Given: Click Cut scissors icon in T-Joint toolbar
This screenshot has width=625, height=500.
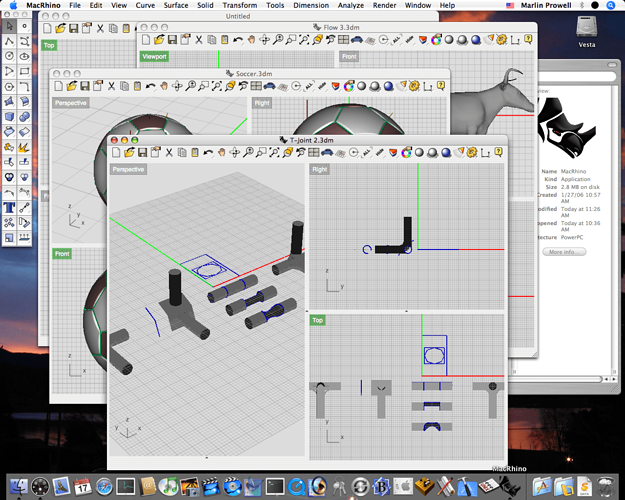Looking at the screenshot, I should (169, 152).
